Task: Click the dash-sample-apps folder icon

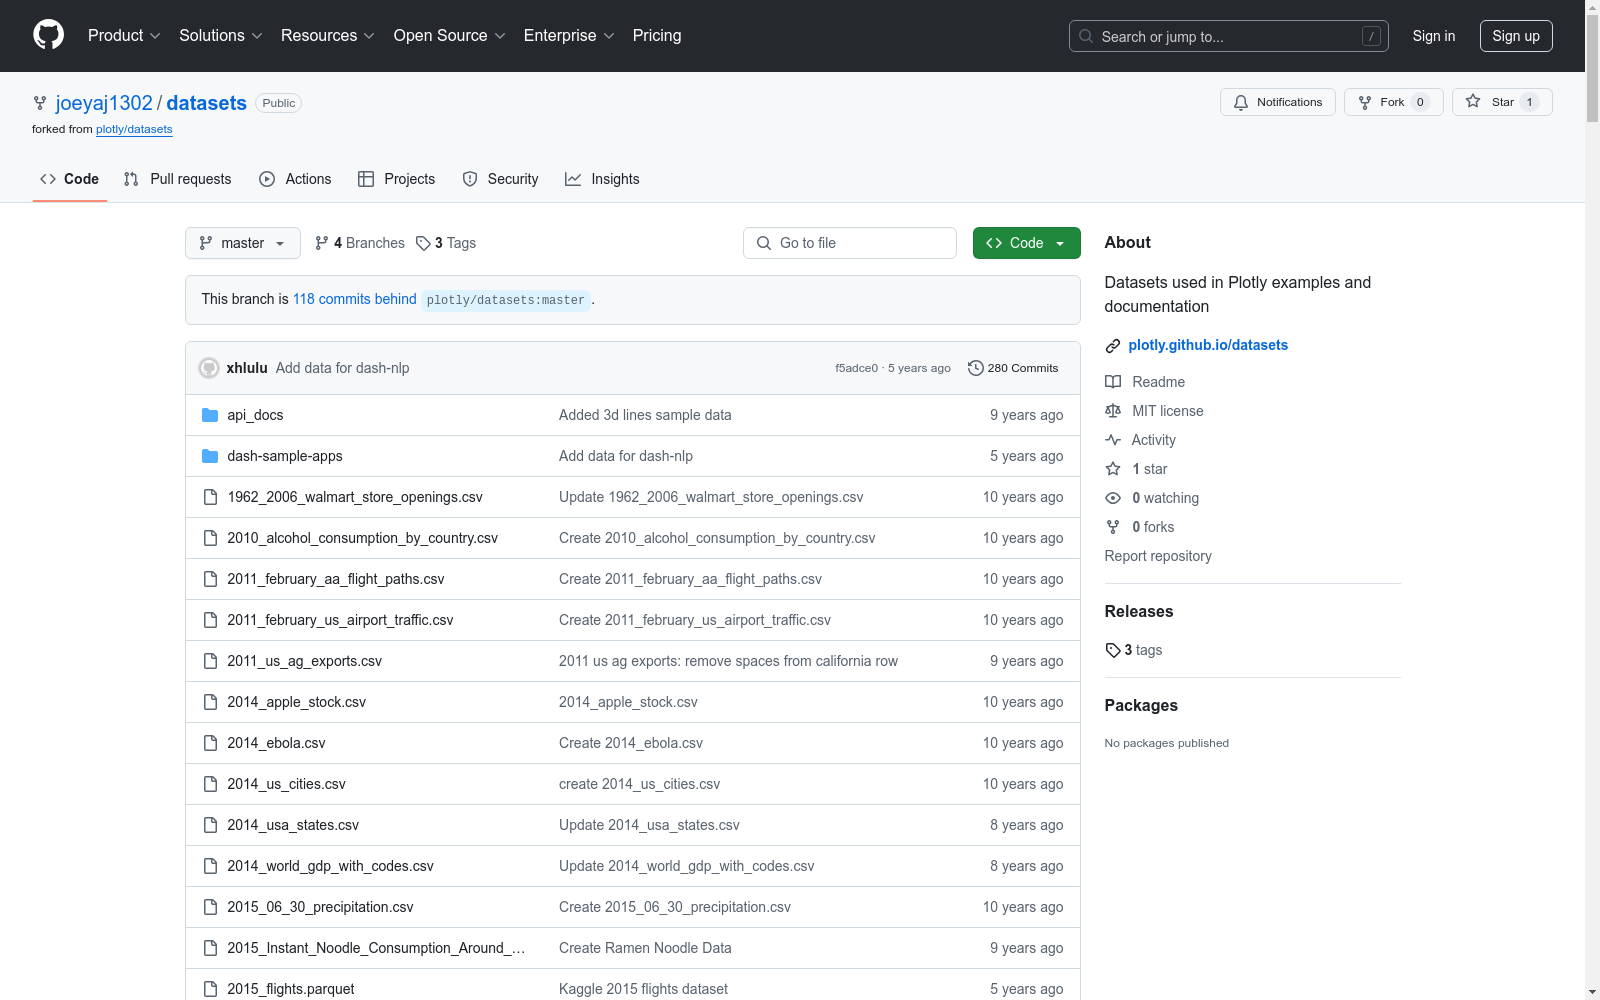Action: [210, 456]
